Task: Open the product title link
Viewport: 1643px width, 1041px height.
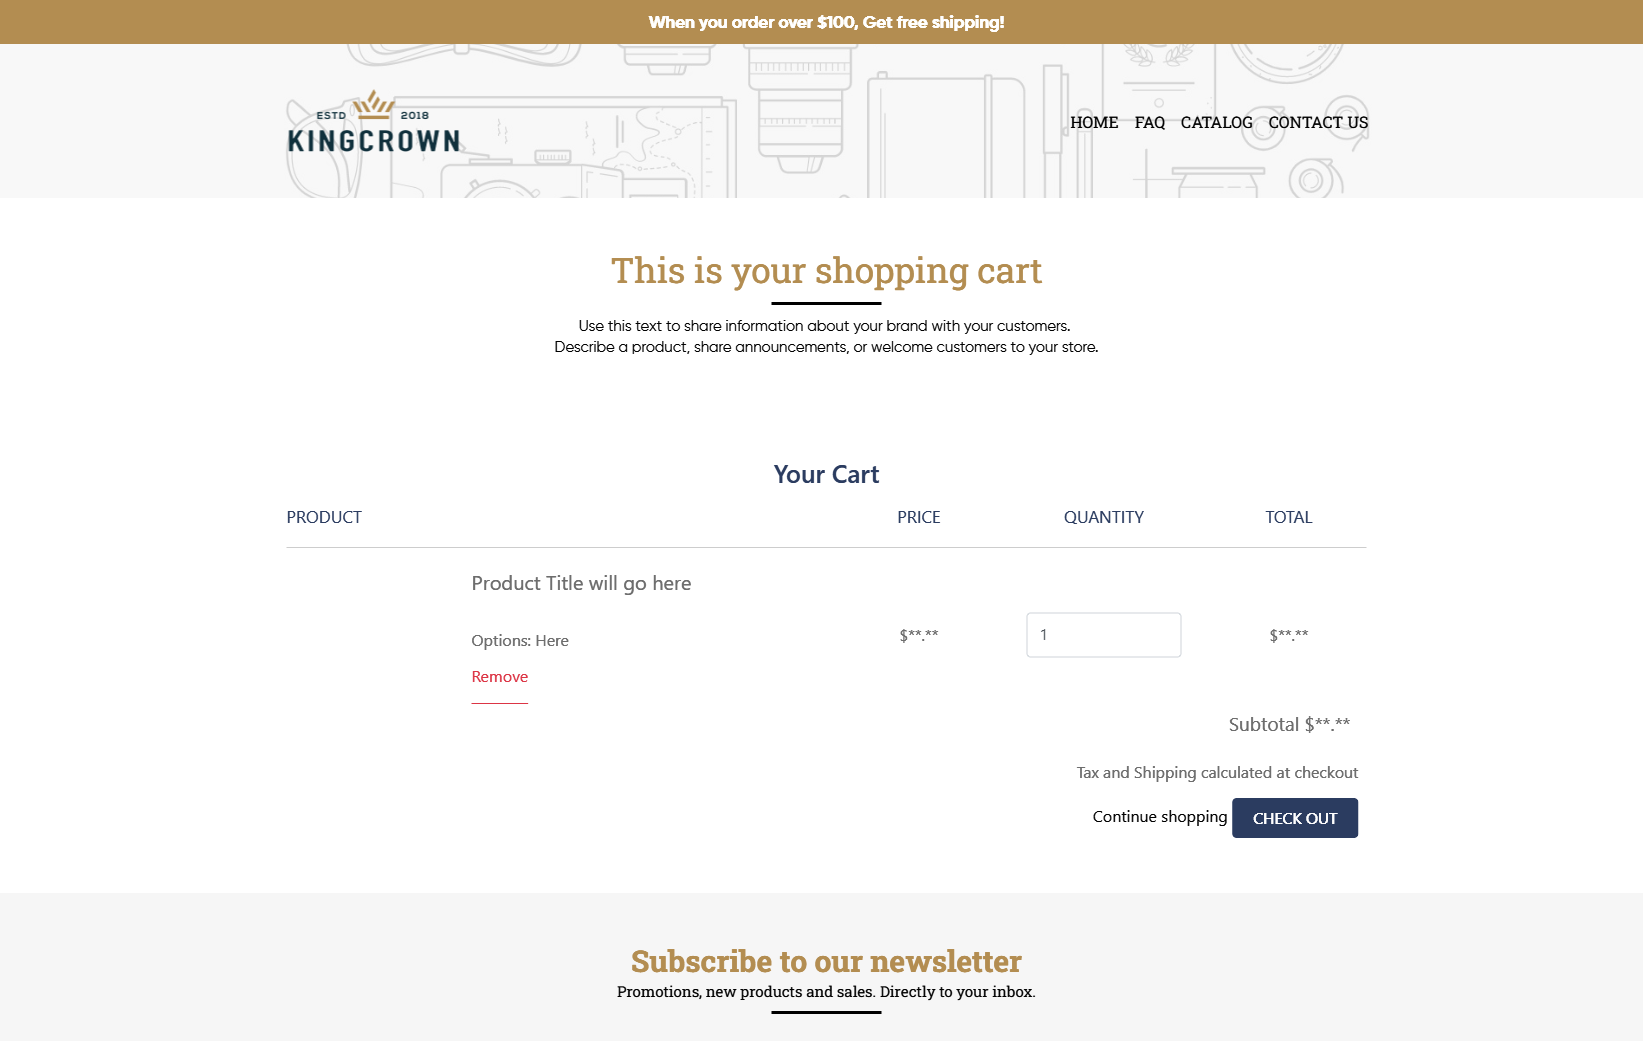Action: (581, 583)
